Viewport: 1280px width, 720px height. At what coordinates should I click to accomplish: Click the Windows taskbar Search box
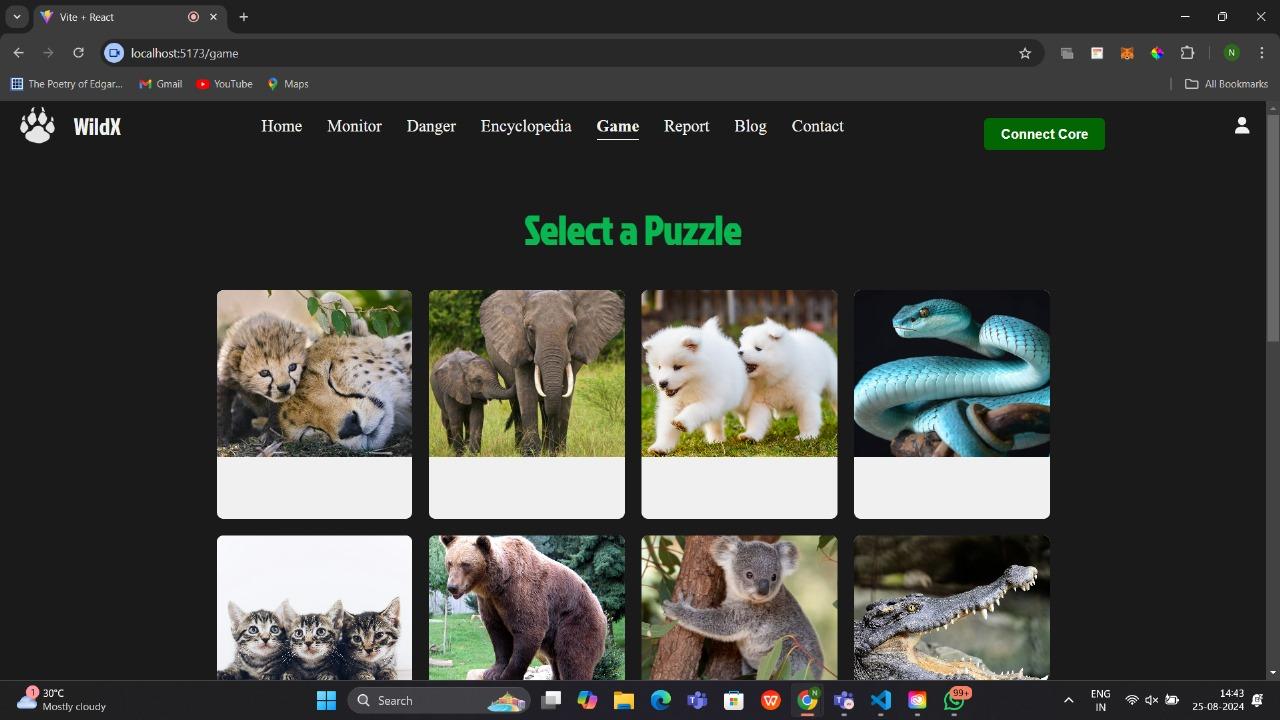(x=438, y=700)
